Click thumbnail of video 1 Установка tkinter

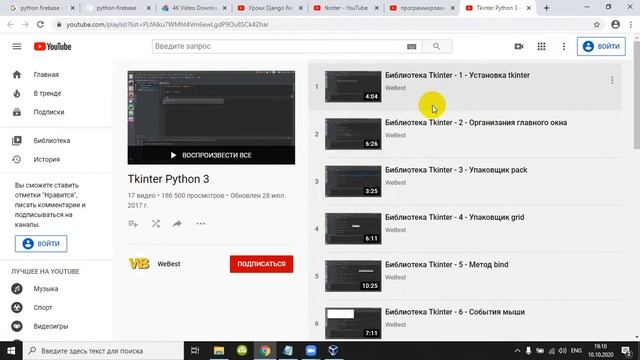(x=353, y=87)
